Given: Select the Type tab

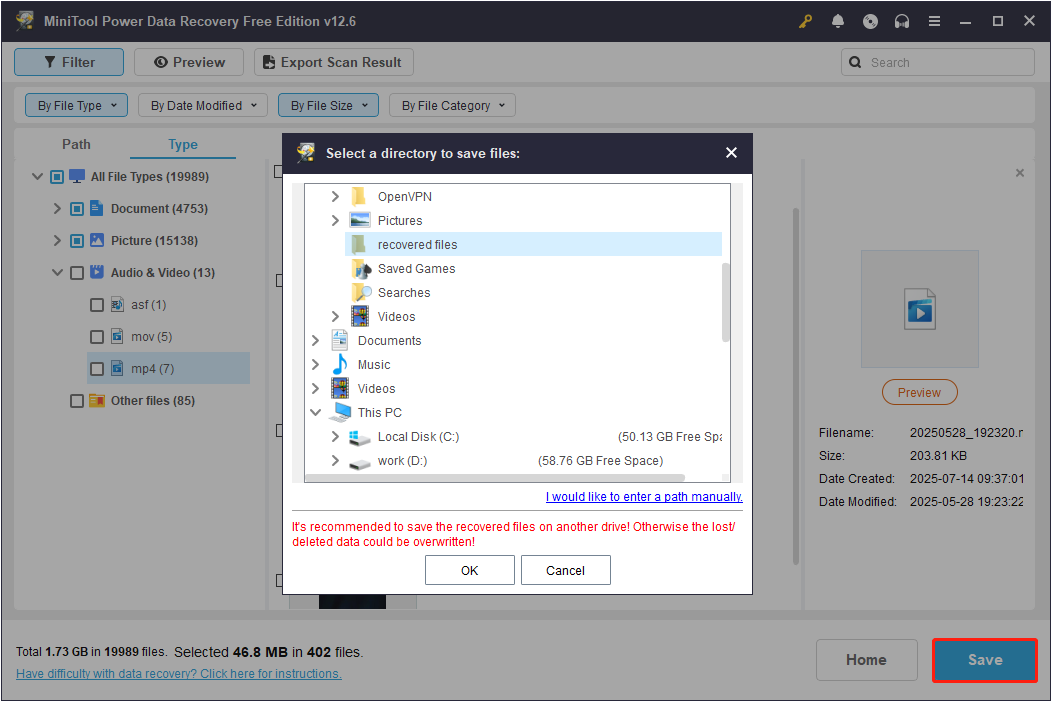Looking at the screenshot, I should point(182,144).
